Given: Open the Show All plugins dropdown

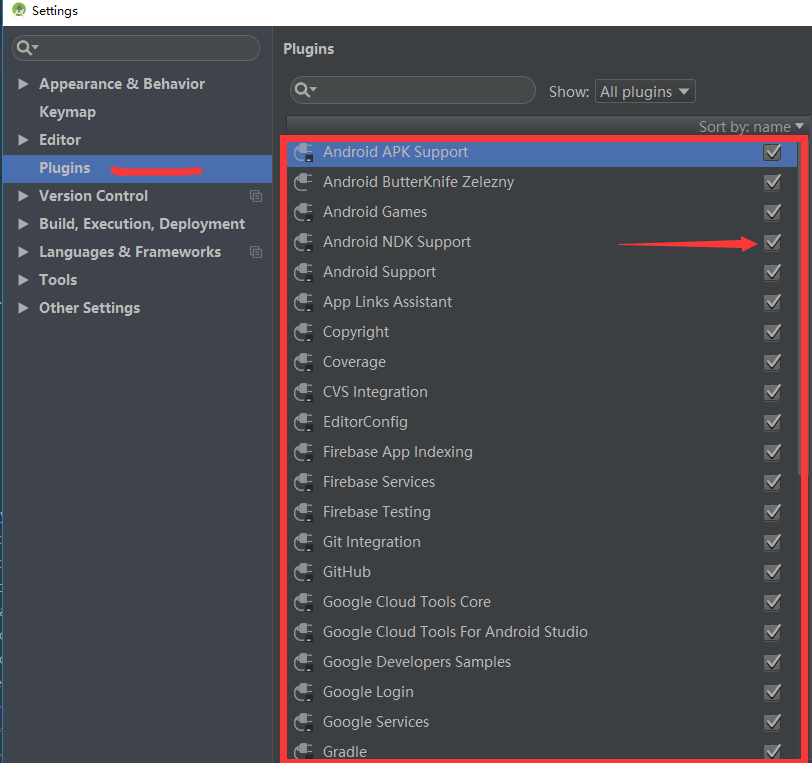Looking at the screenshot, I should [x=645, y=91].
